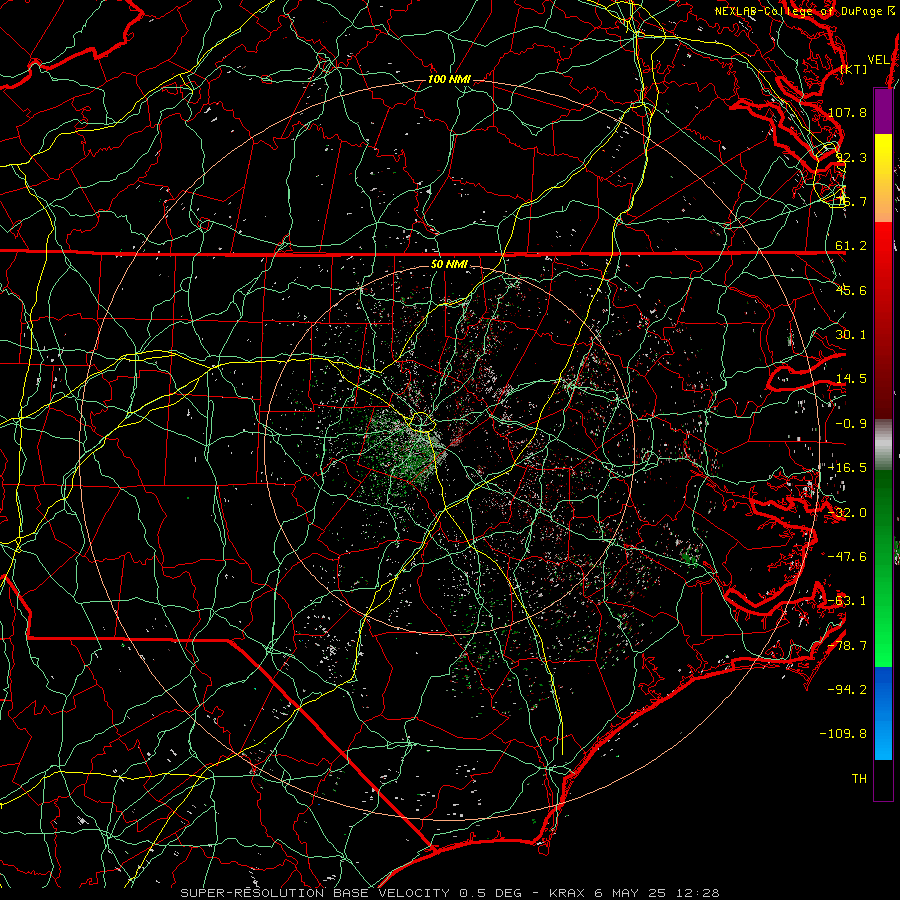Click the TH label under the scale
Screen dimensions: 900x900
pyautogui.click(x=859, y=778)
